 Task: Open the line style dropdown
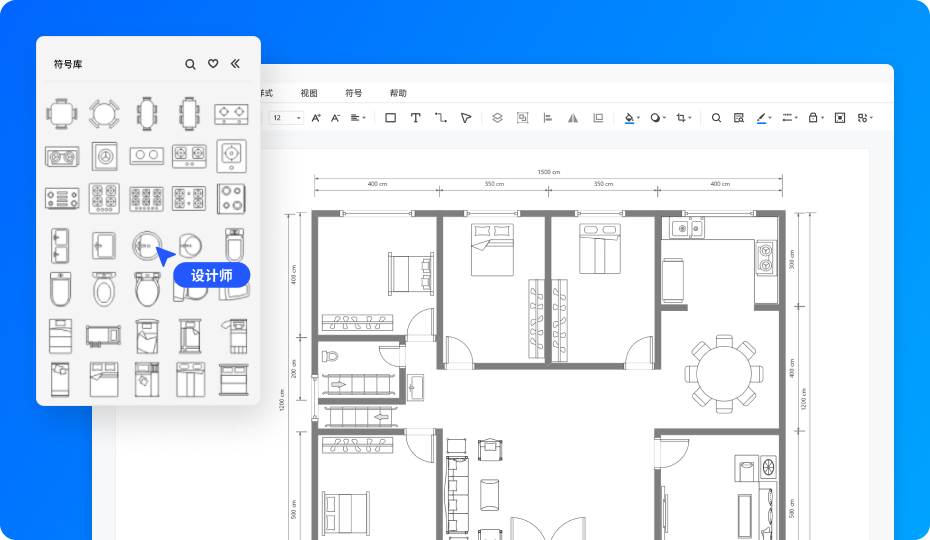coord(789,117)
